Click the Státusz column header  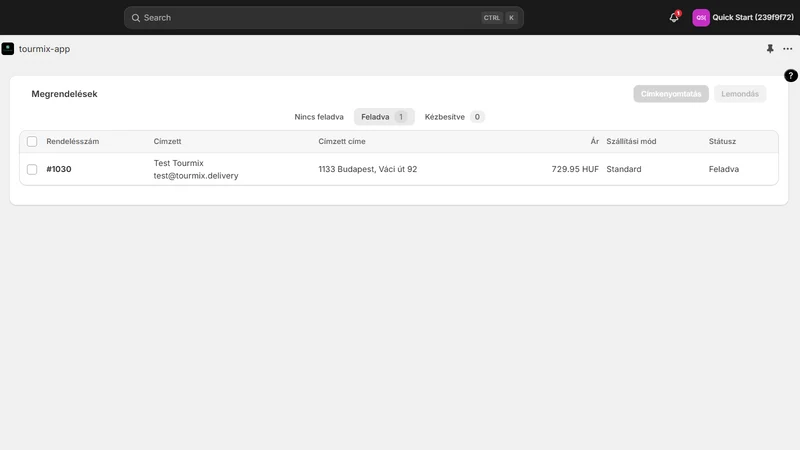coord(722,141)
